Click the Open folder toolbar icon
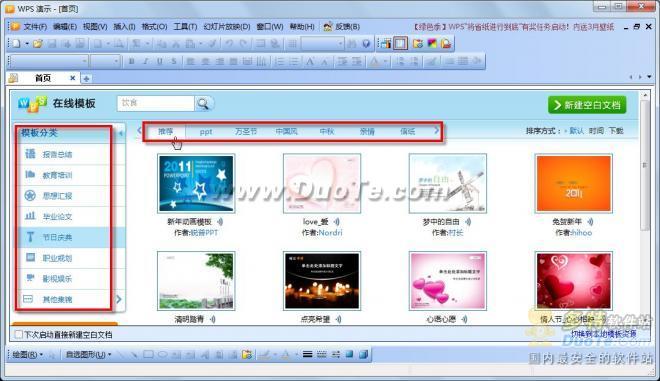Viewport: 660px width, 381px height. click(x=38, y=44)
